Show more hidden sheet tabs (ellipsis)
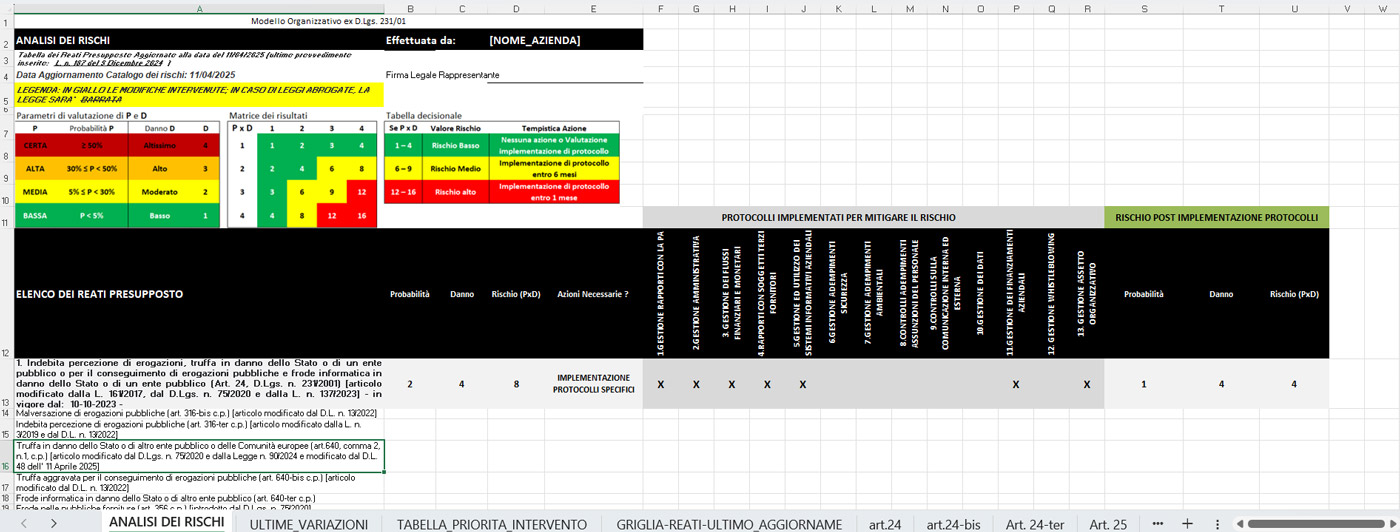This screenshot has width=1400, height=532. pyautogui.click(x=1158, y=523)
